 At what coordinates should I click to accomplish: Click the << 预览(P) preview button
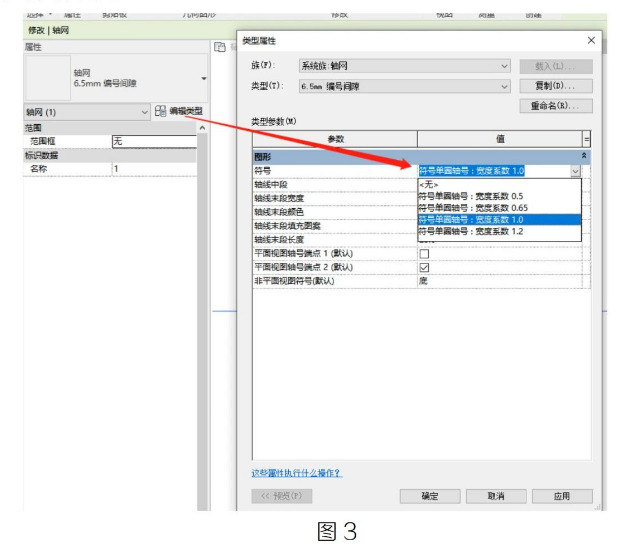click(x=282, y=496)
